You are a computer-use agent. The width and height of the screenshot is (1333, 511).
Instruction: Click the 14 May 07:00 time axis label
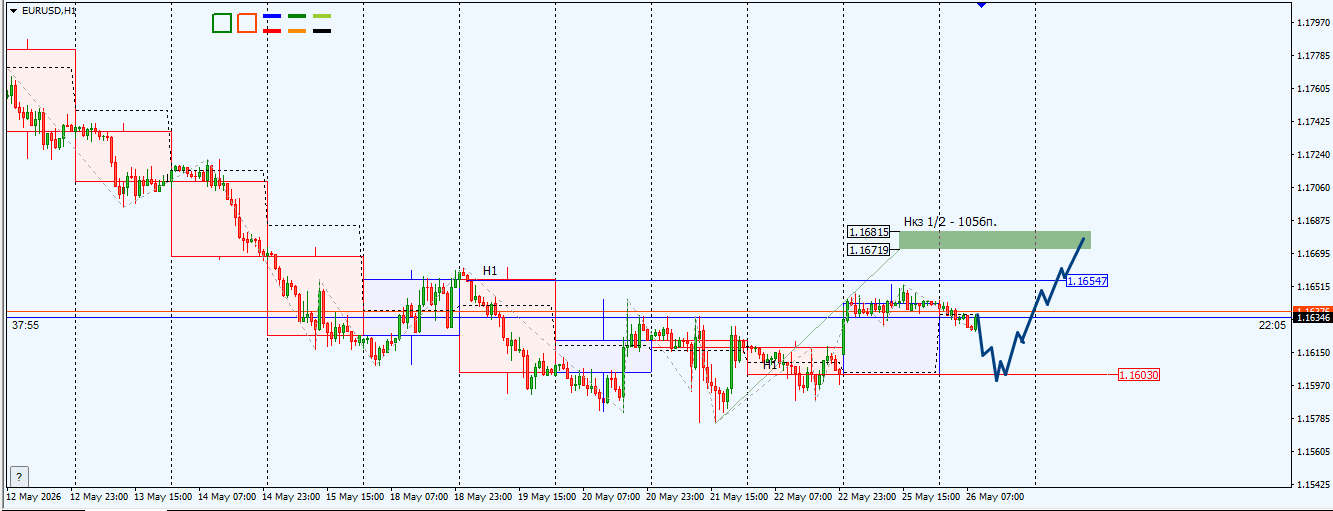[x=227, y=496]
